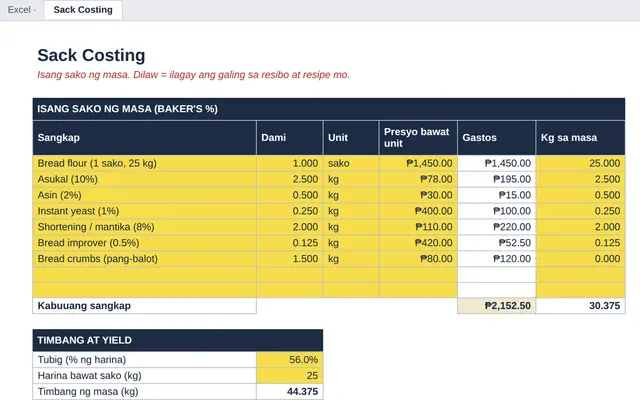Viewport: 640px width, 400px height.
Task: Select the red instruction subtitle text
Action: tap(193, 75)
